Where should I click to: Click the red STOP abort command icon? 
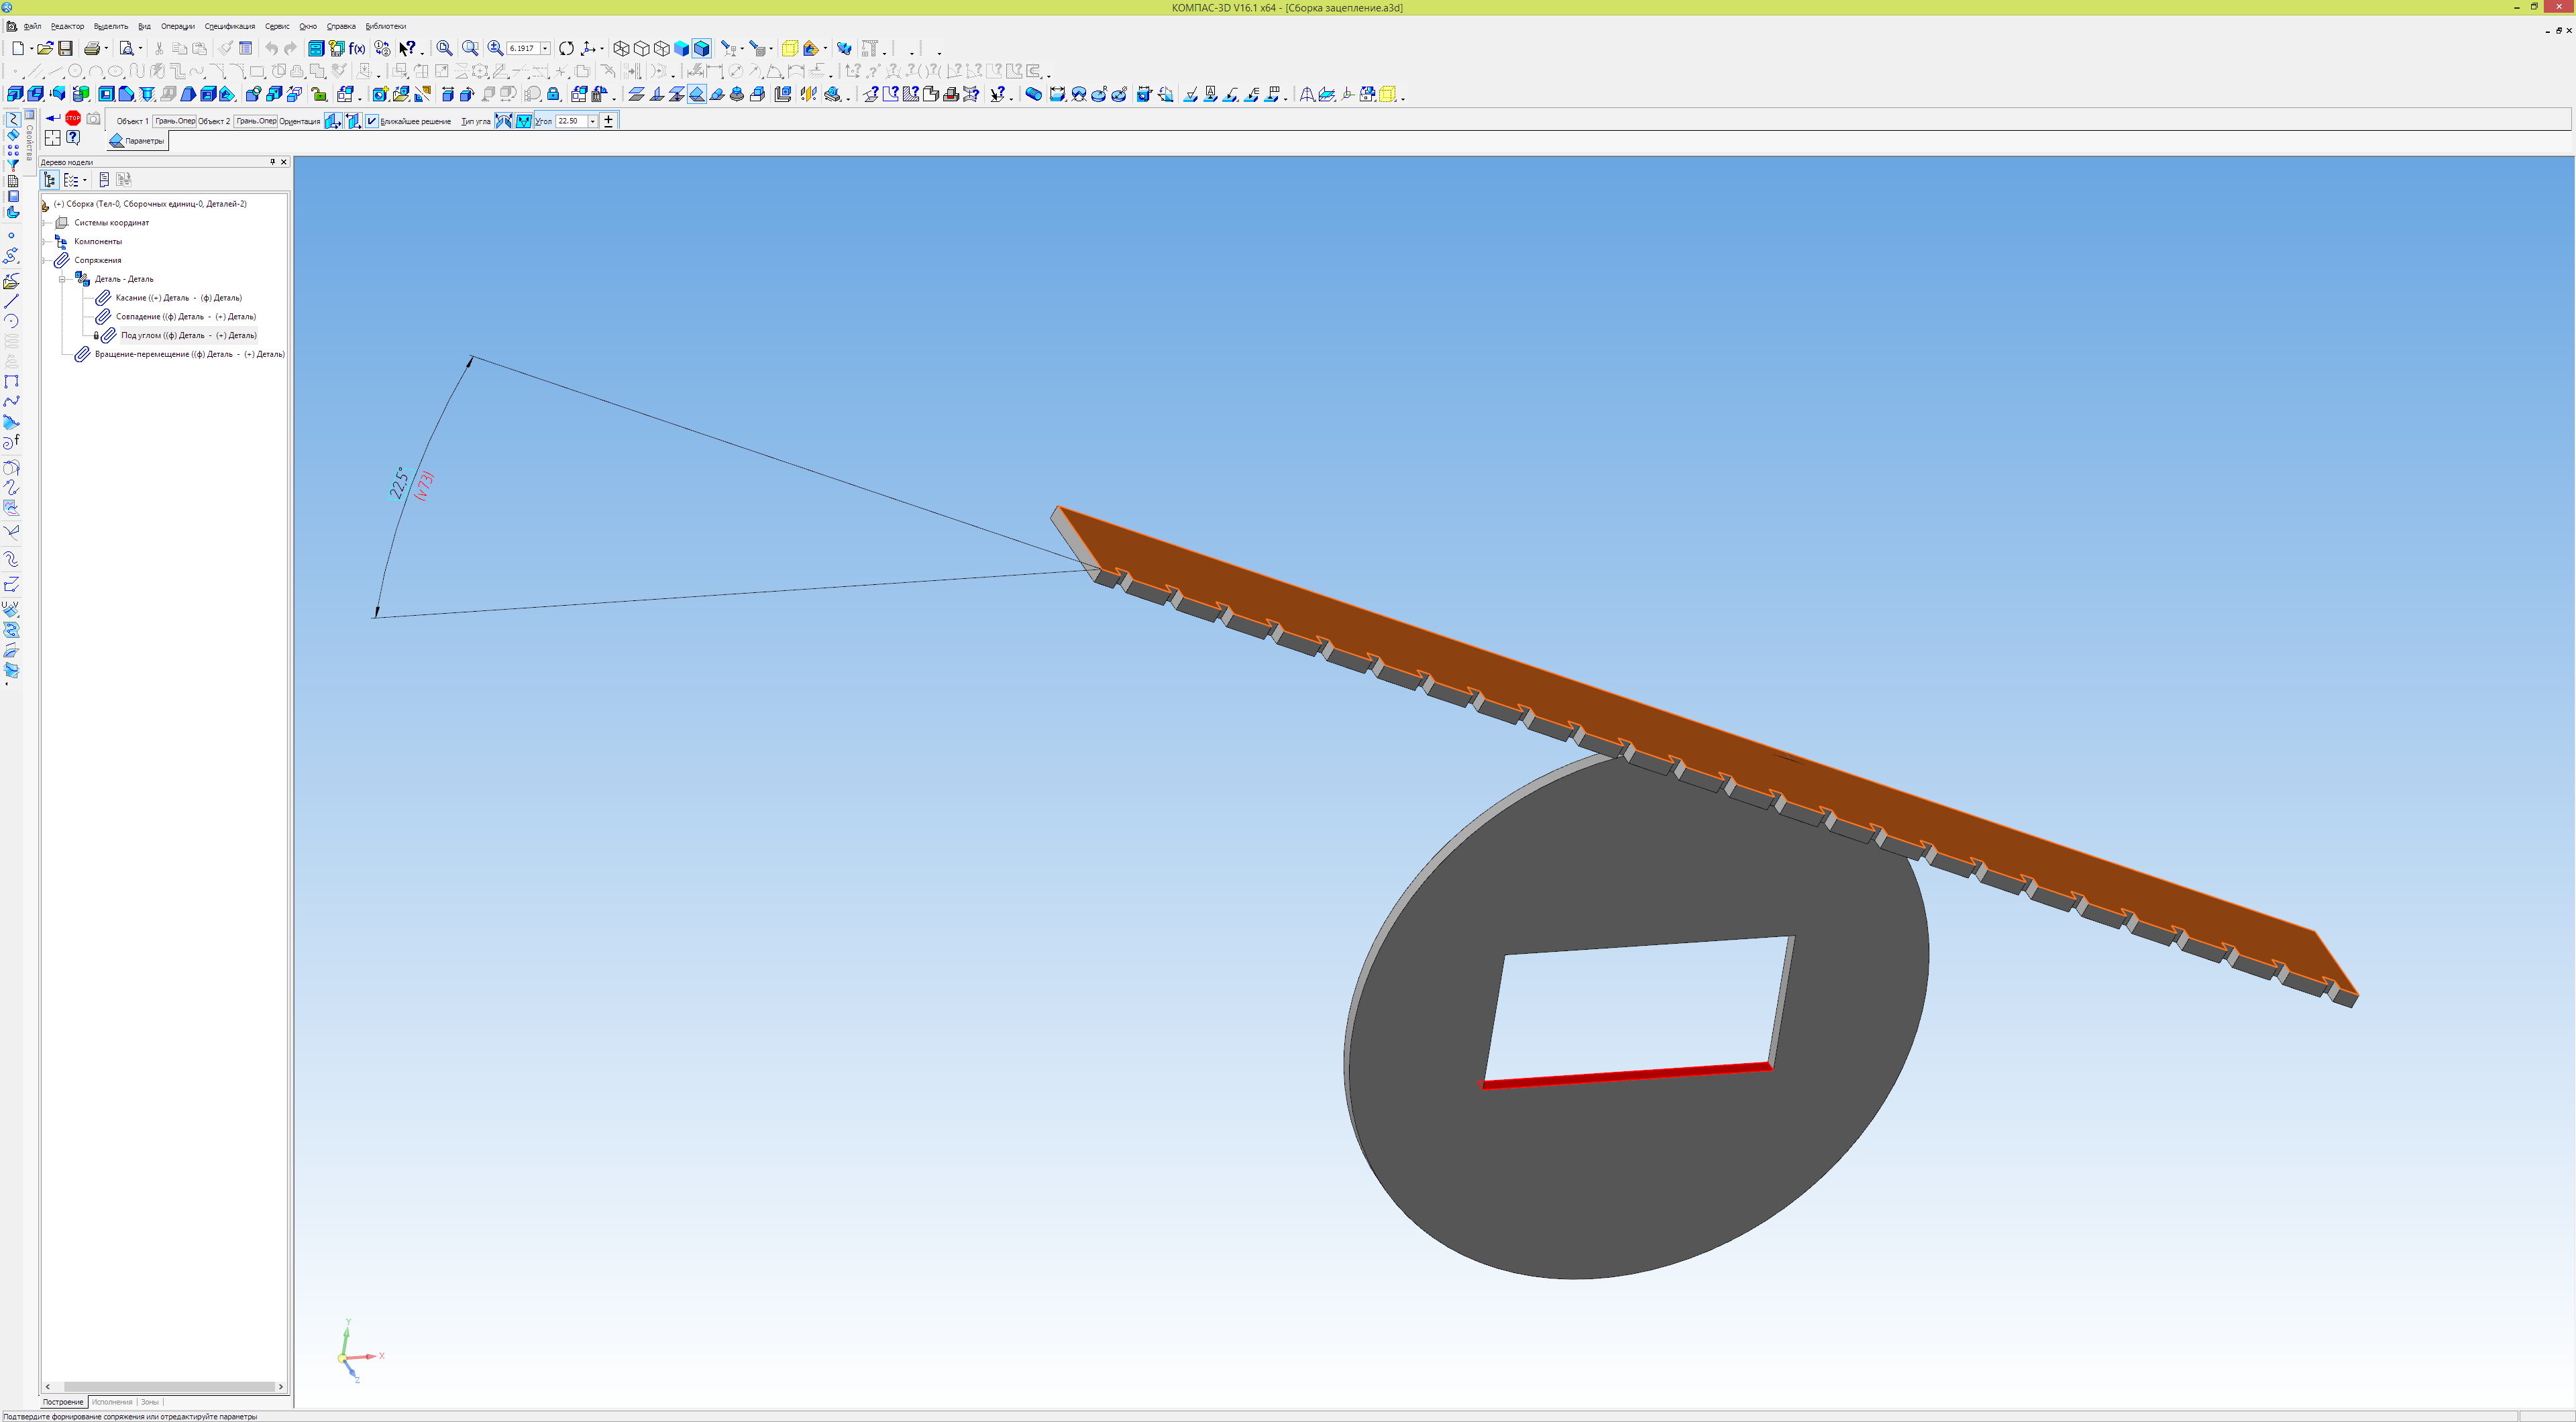[73, 118]
